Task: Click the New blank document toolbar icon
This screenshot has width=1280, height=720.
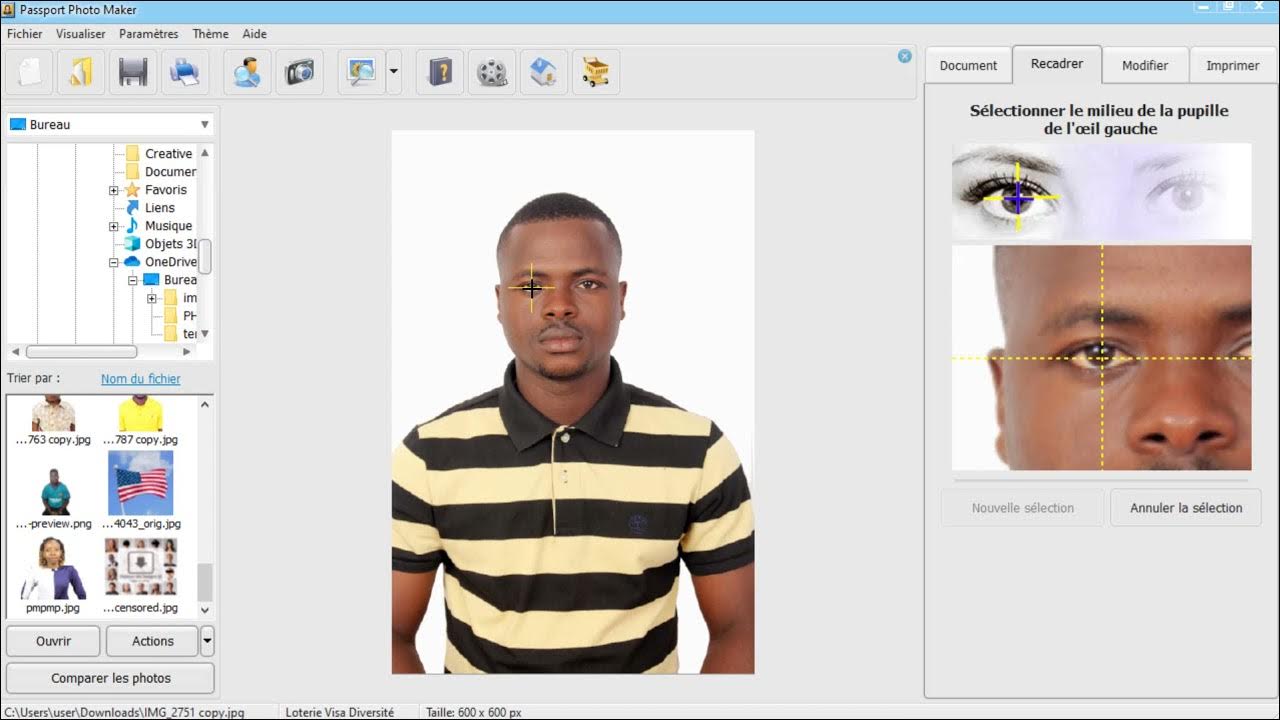Action: pyautogui.click(x=30, y=72)
